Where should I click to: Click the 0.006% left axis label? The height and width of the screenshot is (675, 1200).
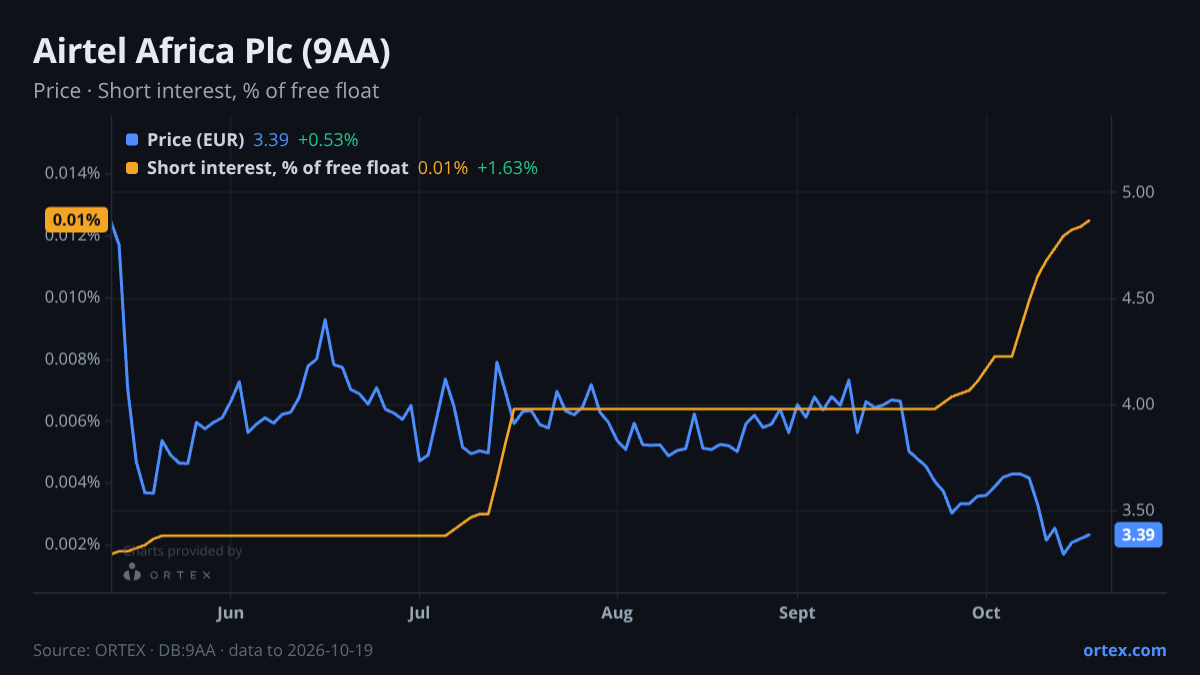pyautogui.click(x=72, y=421)
